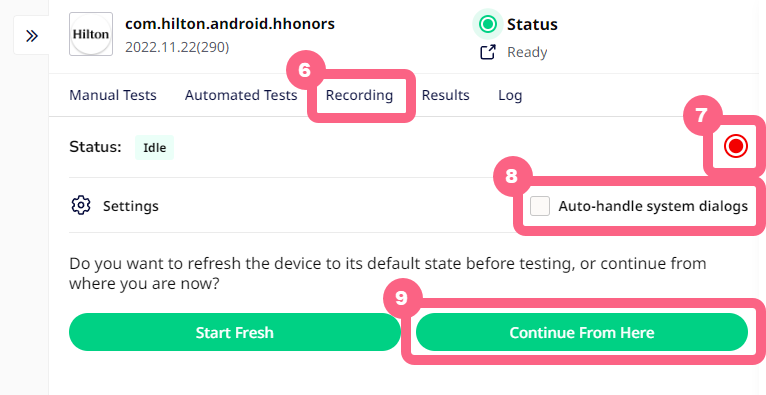Select the Recording tab
Viewport: 766px width, 395px height.
359,95
